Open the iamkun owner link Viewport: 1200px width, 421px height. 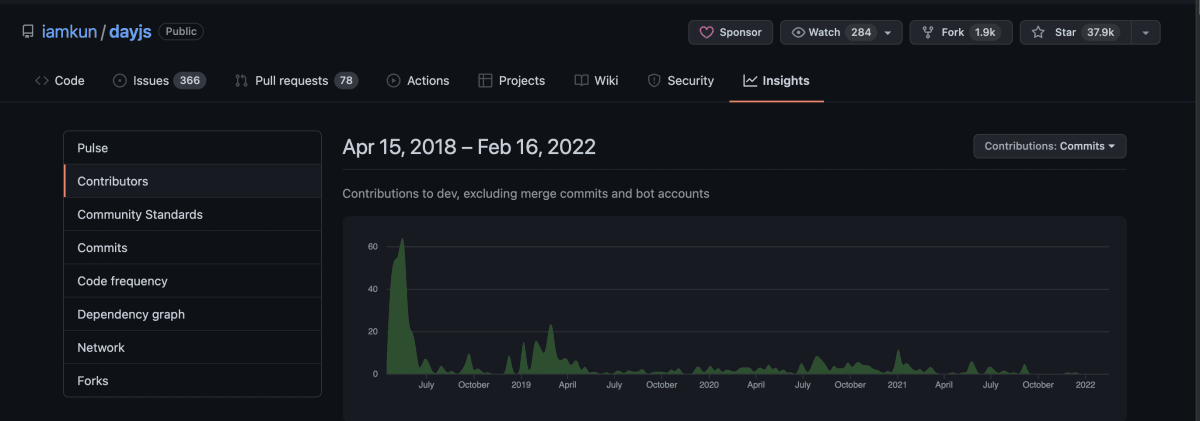[69, 32]
